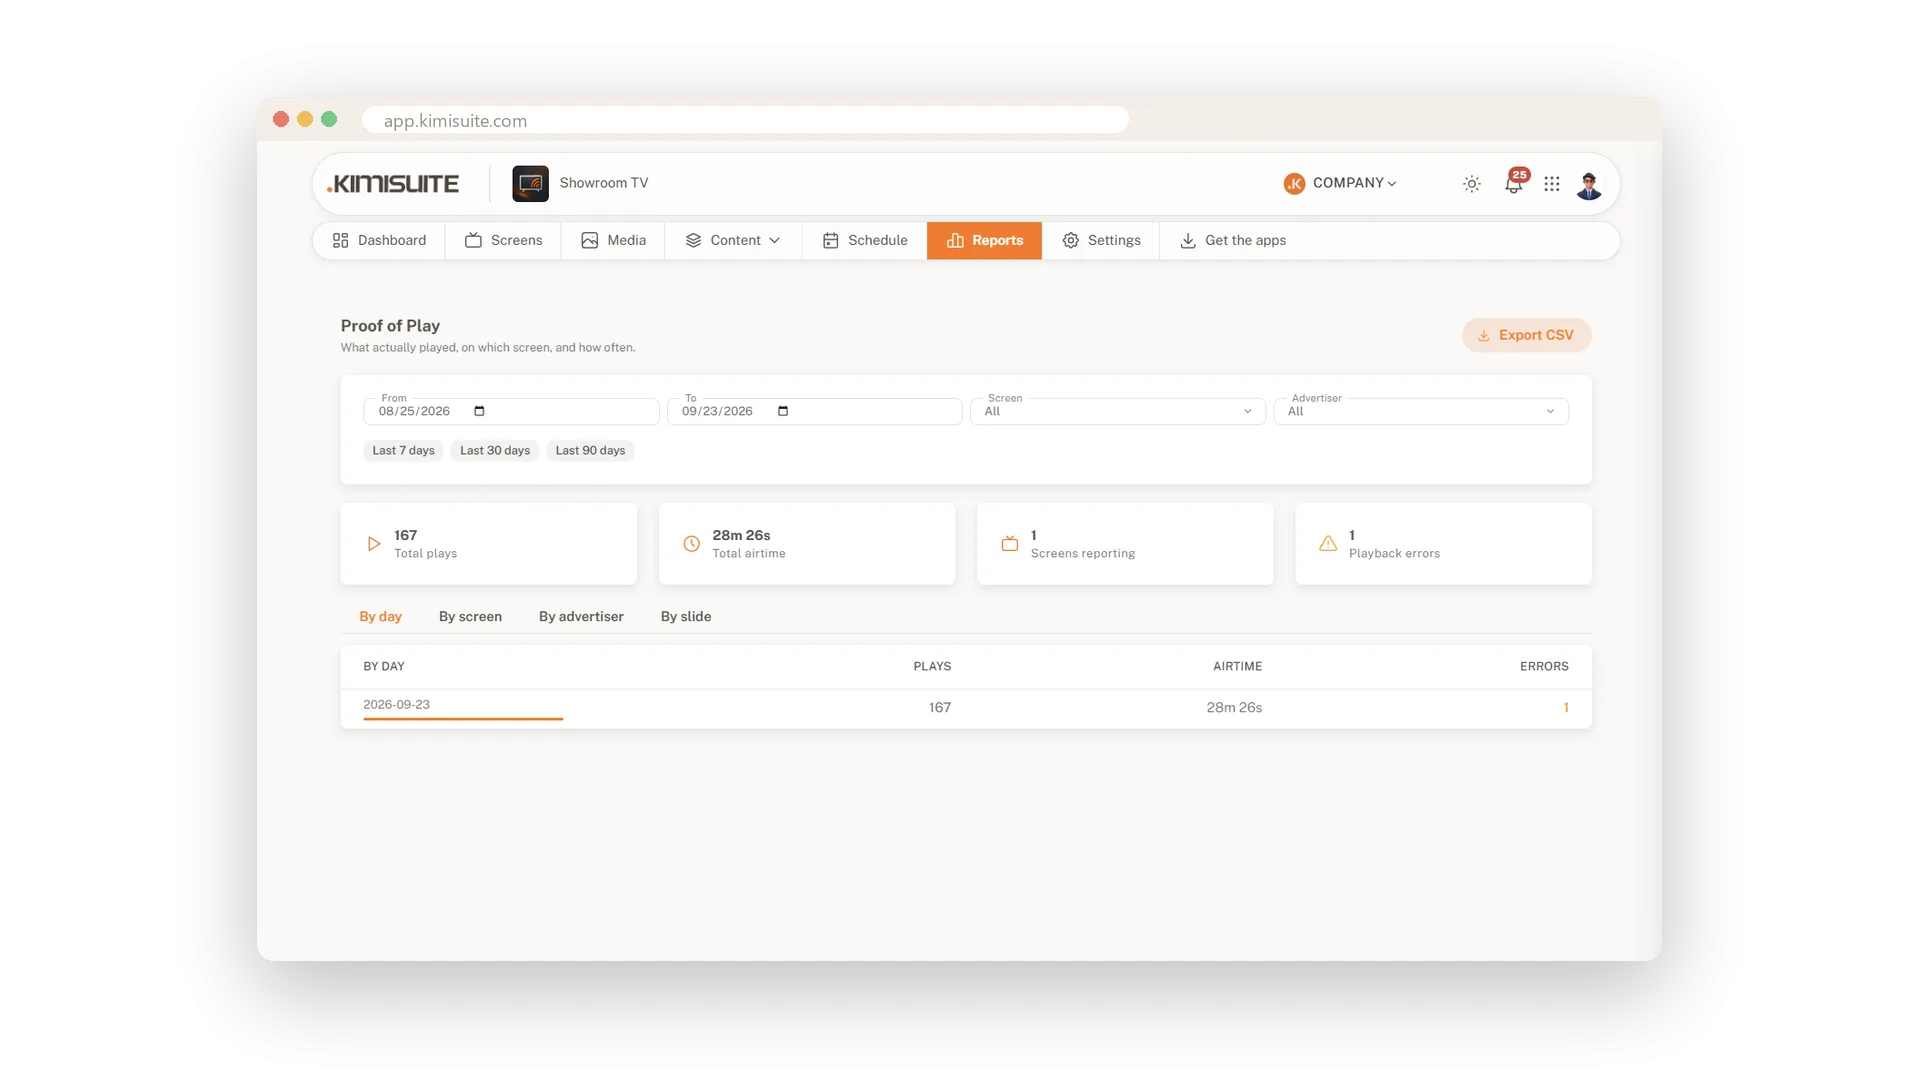The height and width of the screenshot is (1080, 1920).
Task: Click the Playback errors warning icon
Action: coord(1328,544)
